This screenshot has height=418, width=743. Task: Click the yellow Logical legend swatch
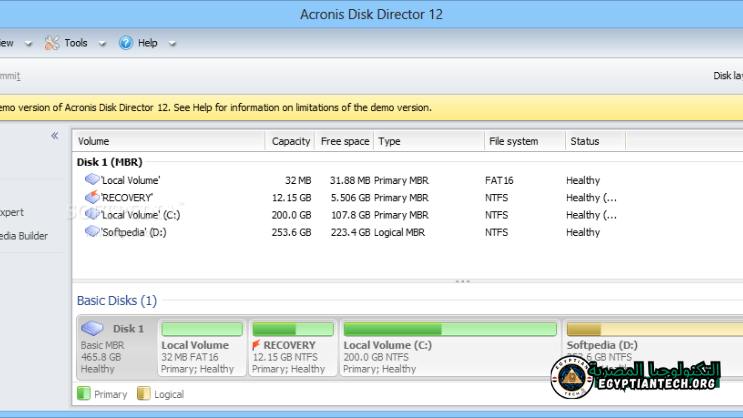point(143,394)
